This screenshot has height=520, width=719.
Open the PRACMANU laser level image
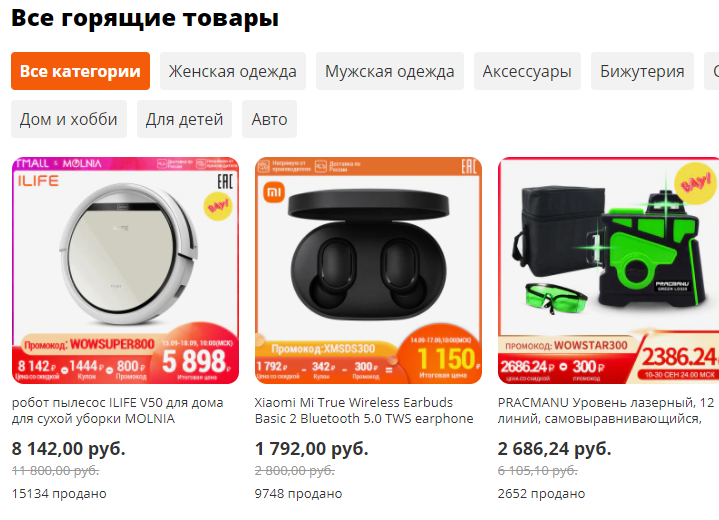pyautogui.click(x=608, y=271)
